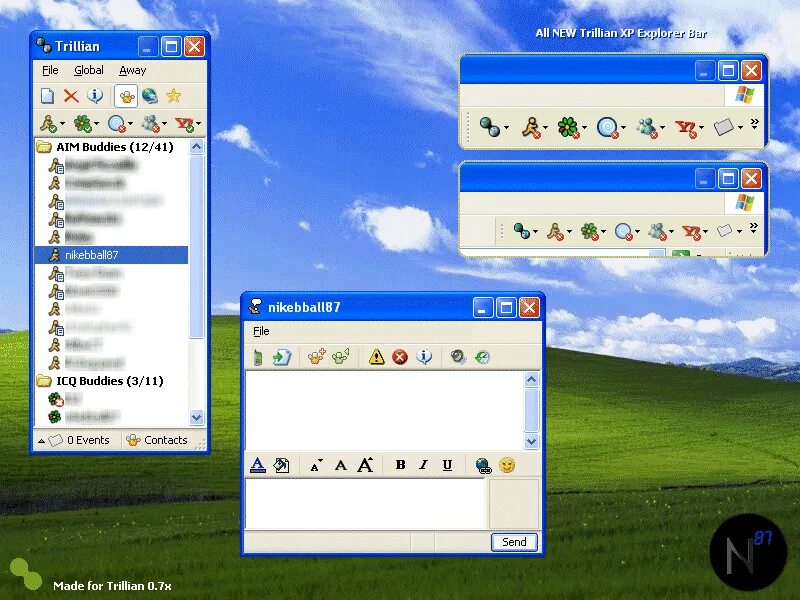Click IRC swirl icon in upper explorer bar

click(x=607, y=127)
